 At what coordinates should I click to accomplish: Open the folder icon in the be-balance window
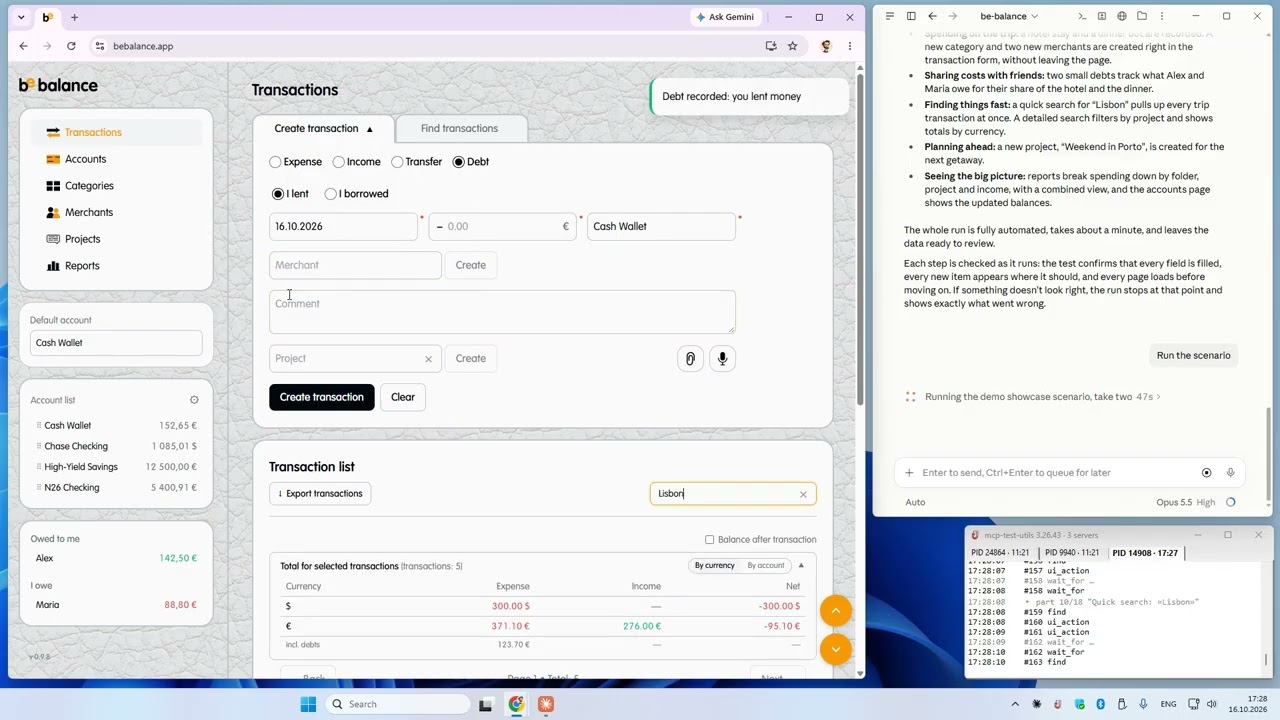pyautogui.click(x=1142, y=16)
